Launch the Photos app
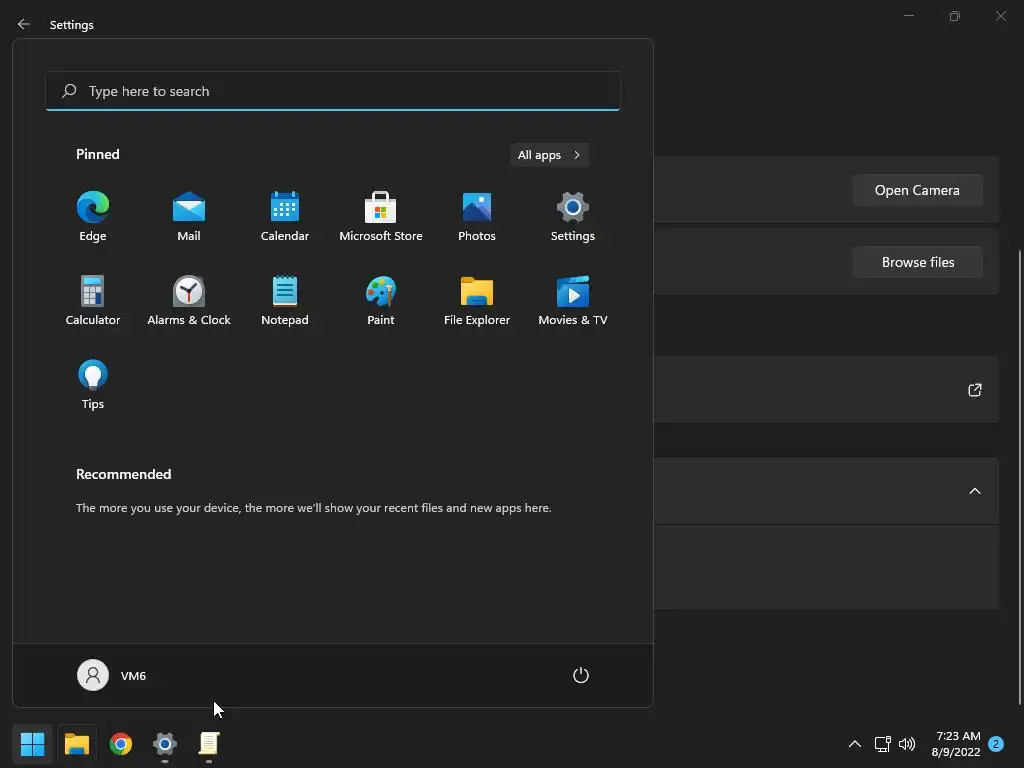 click(x=477, y=216)
